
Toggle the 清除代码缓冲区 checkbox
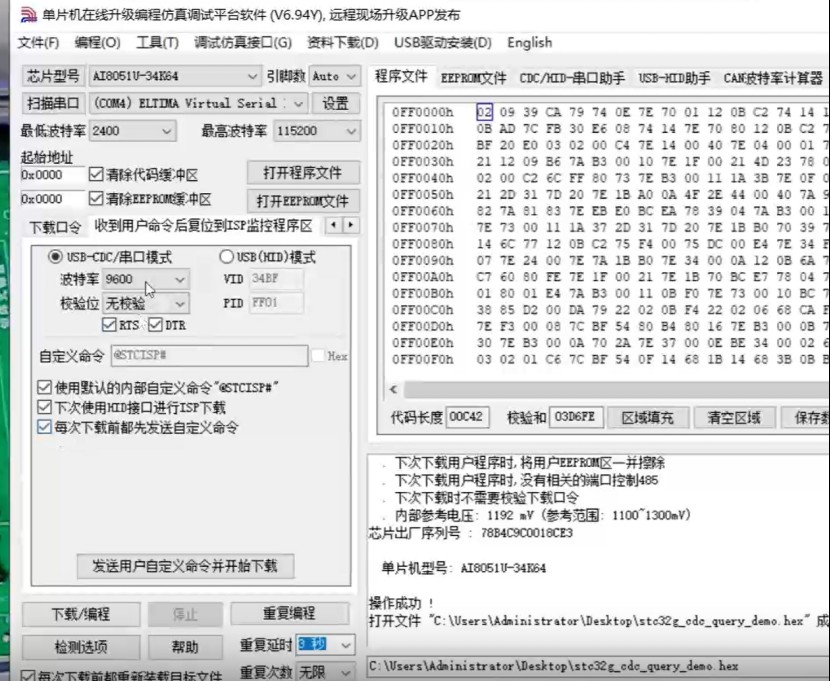[96, 174]
